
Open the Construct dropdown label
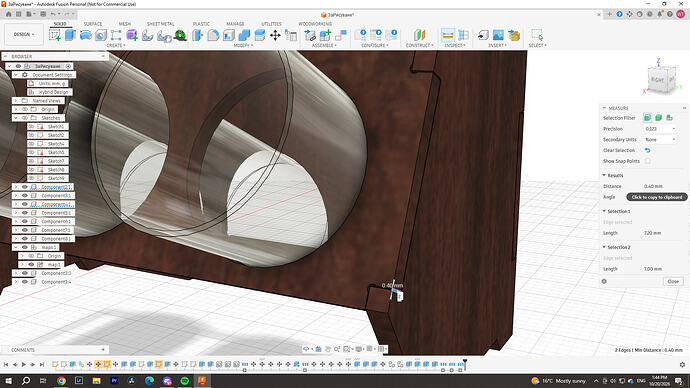click(x=419, y=45)
